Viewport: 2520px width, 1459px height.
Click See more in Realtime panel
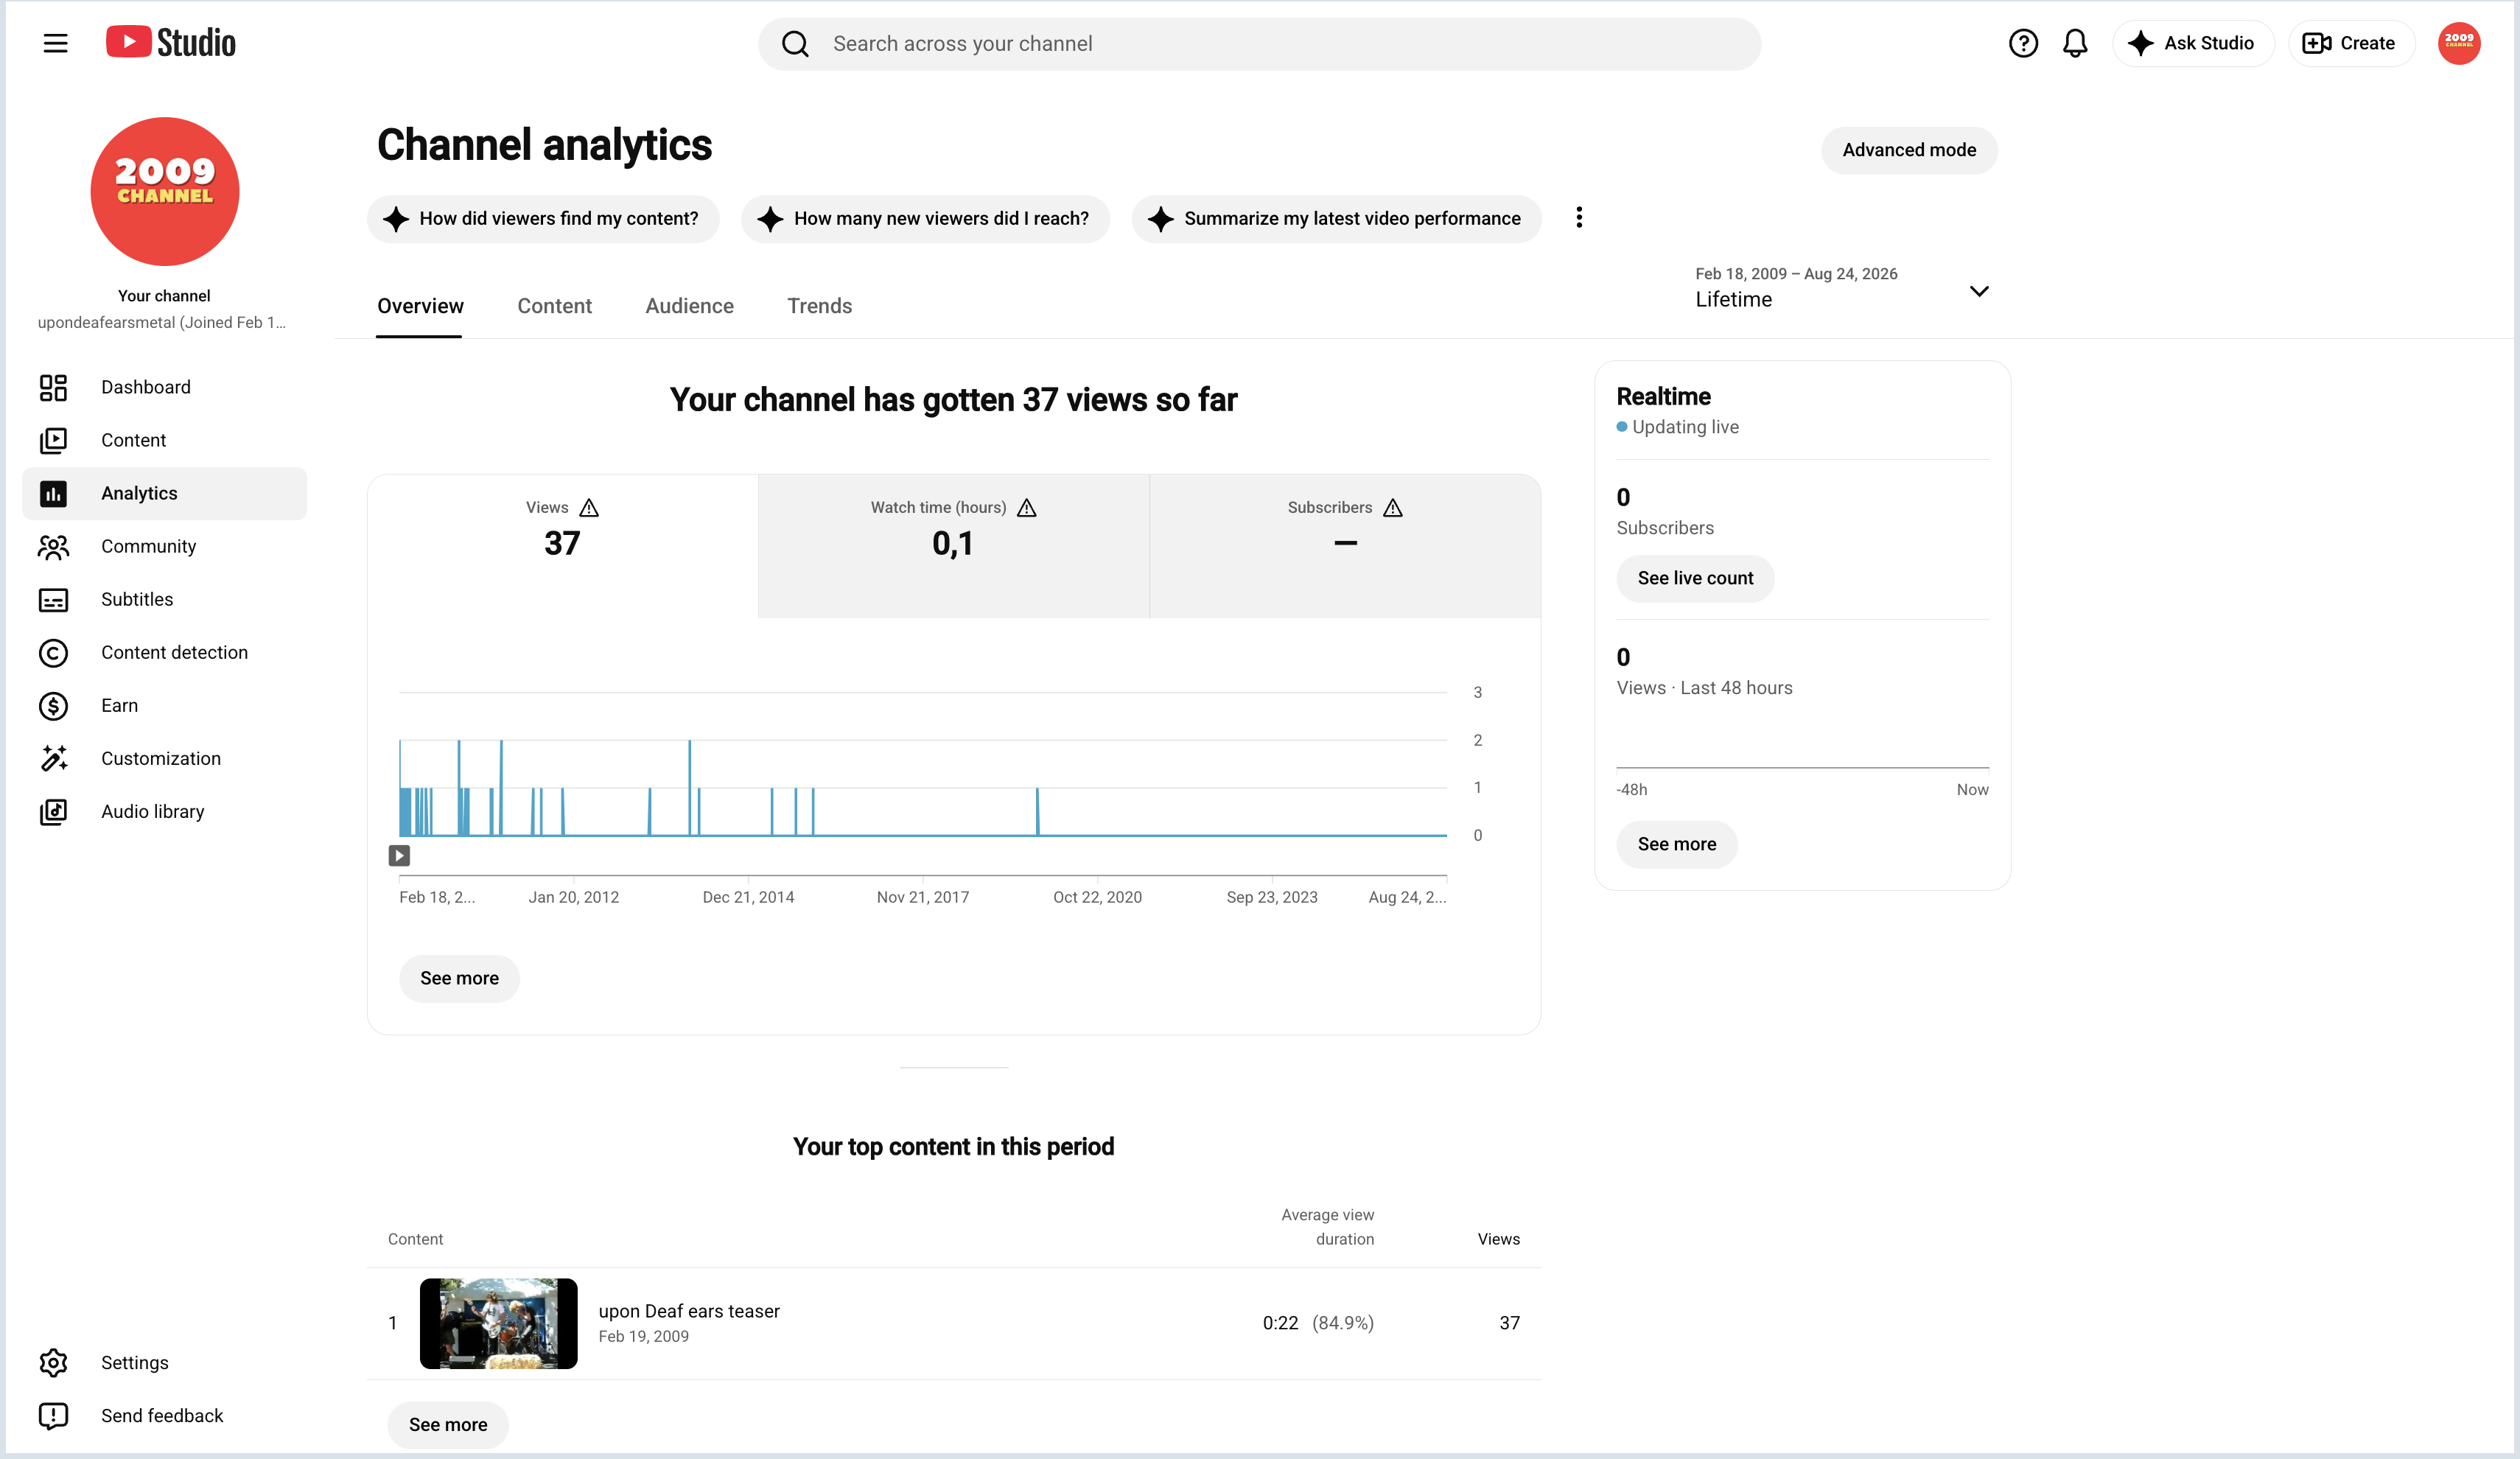(1677, 844)
